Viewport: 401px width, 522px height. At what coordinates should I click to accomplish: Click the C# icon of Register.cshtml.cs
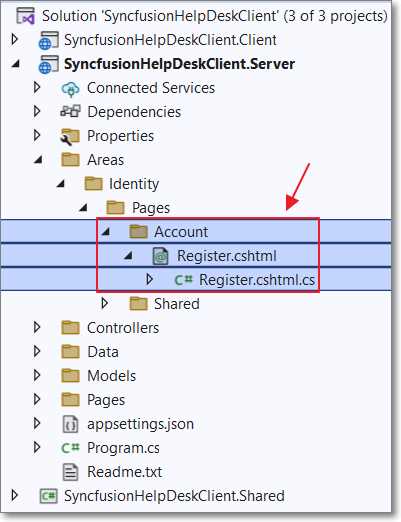183,279
